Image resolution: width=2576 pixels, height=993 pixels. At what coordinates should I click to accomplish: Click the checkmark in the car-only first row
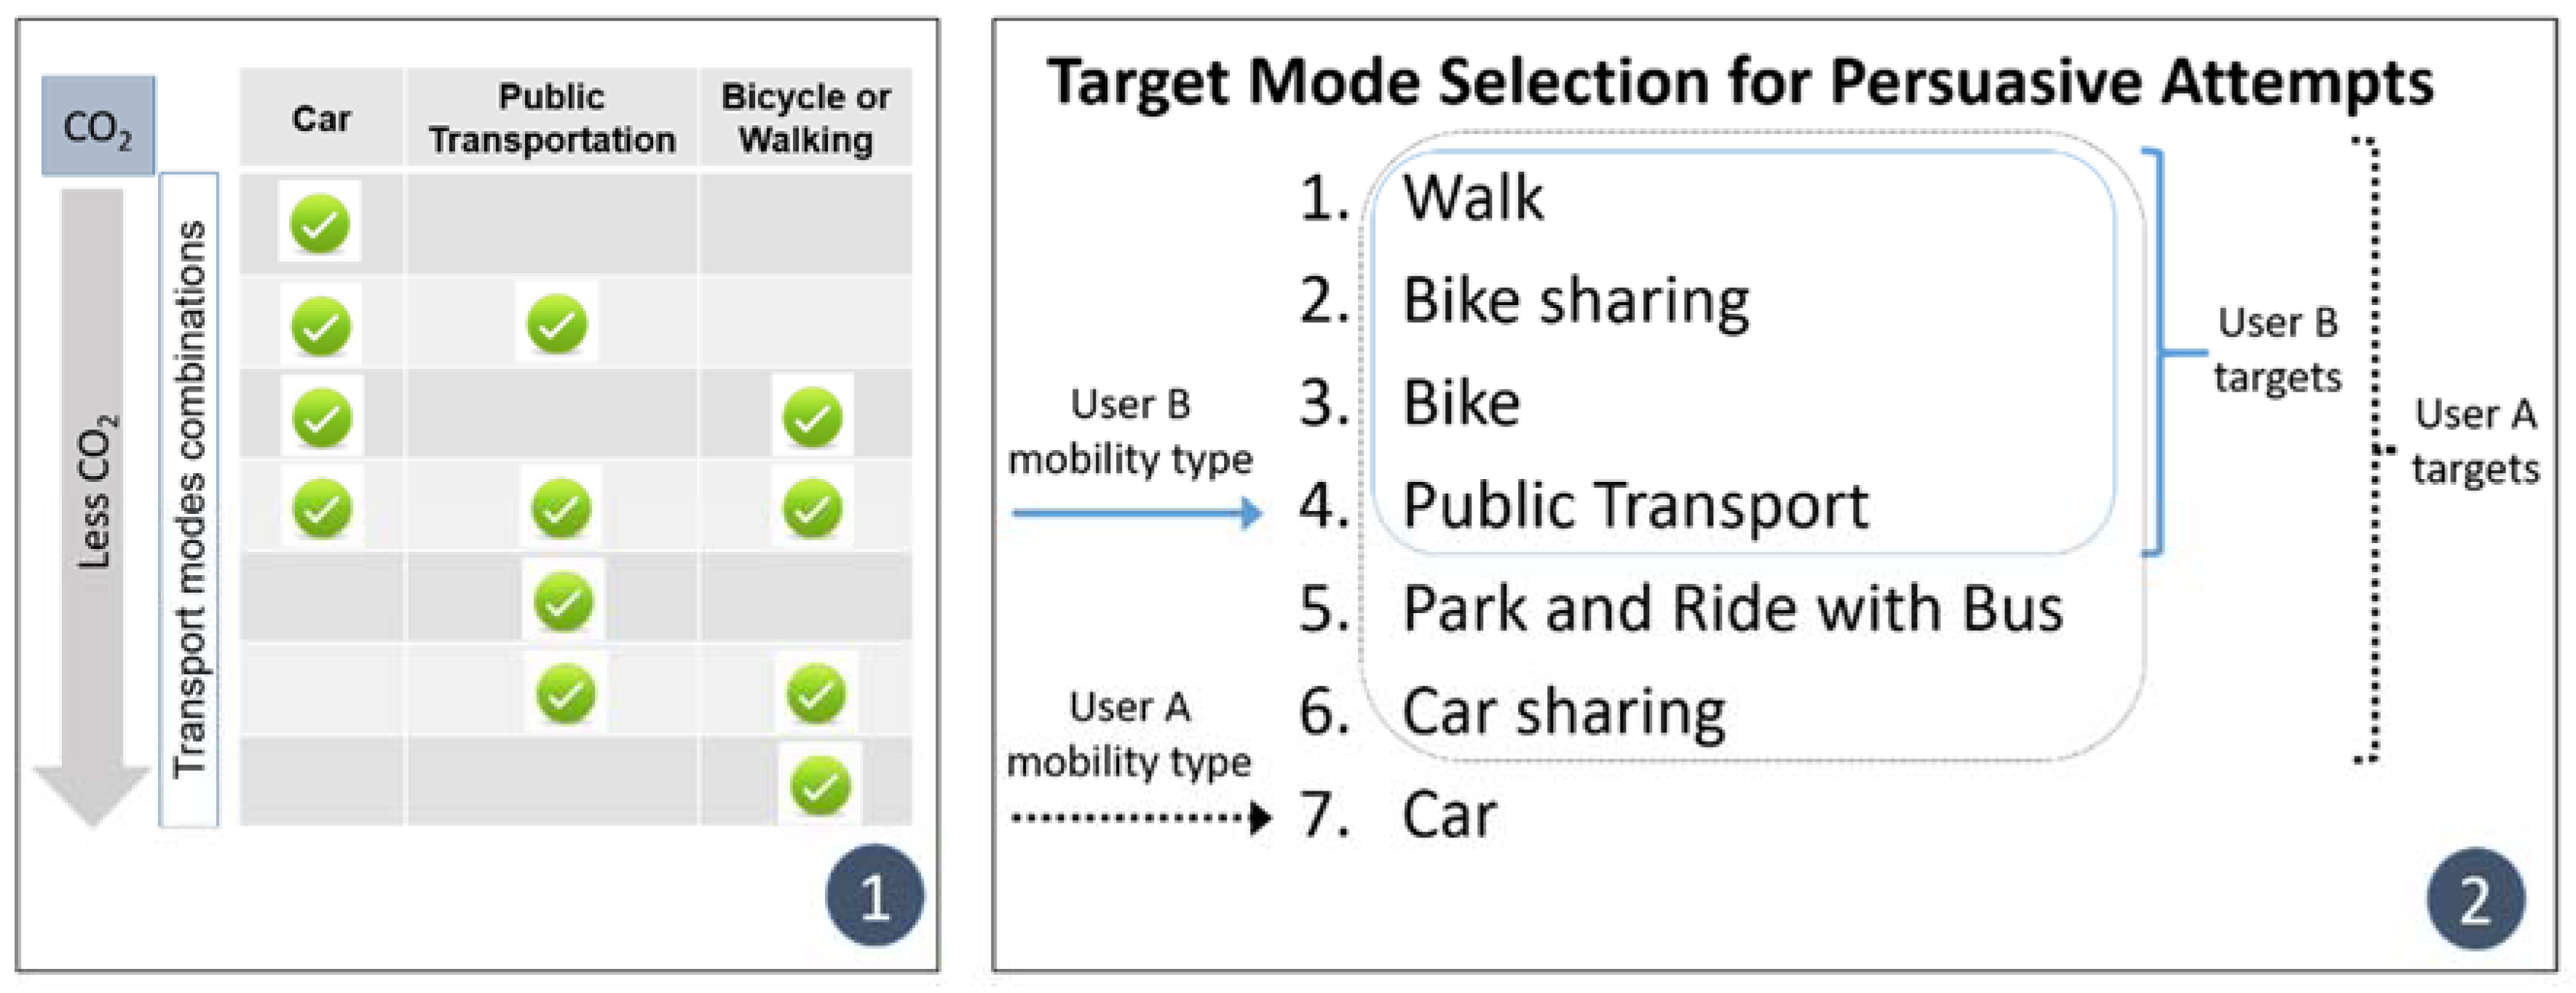point(320,223)
